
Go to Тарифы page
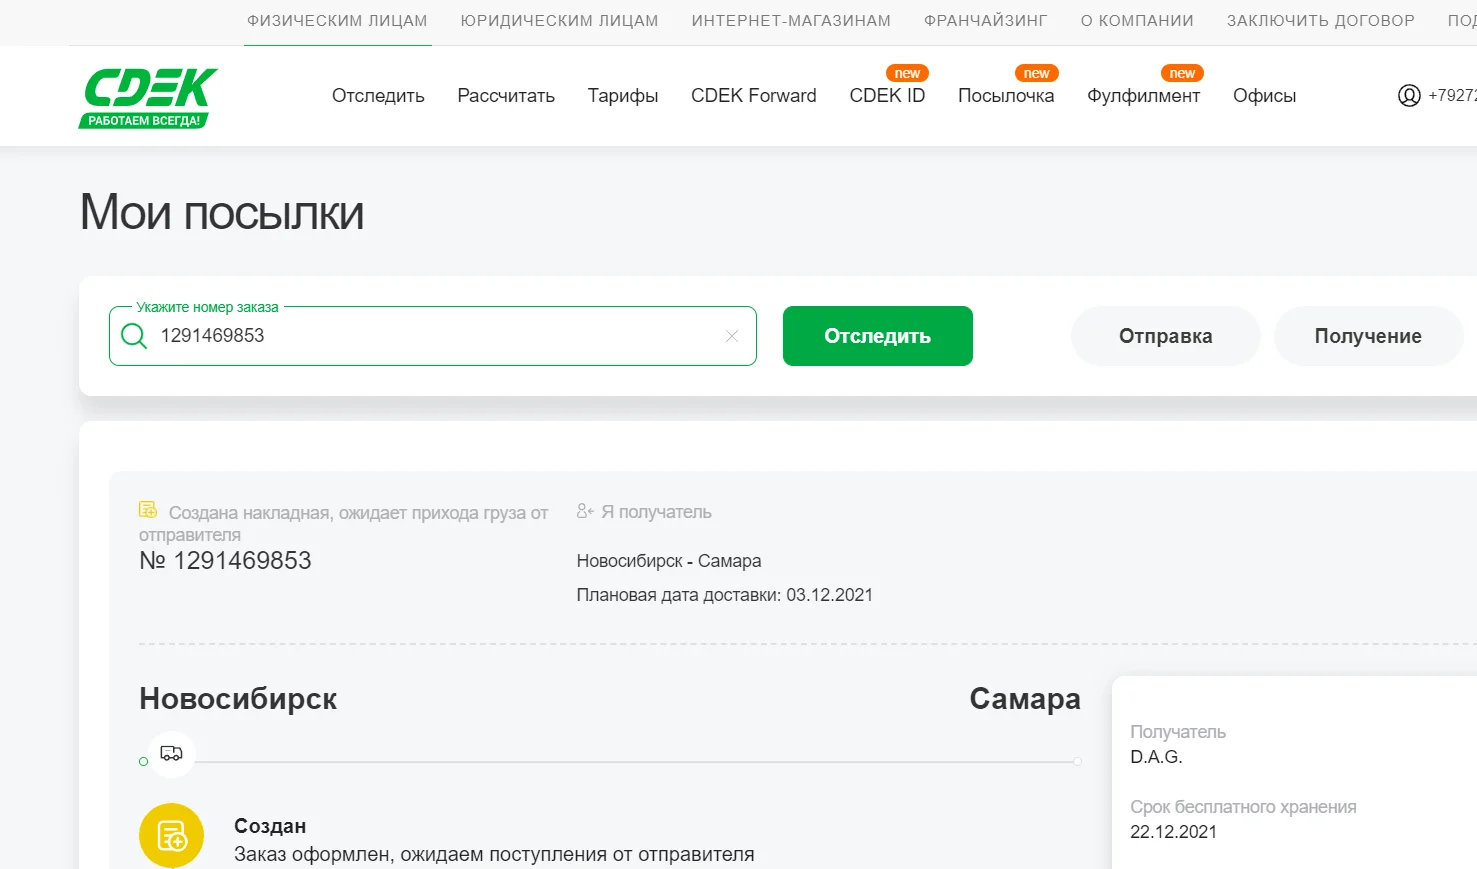click(623, 96)
